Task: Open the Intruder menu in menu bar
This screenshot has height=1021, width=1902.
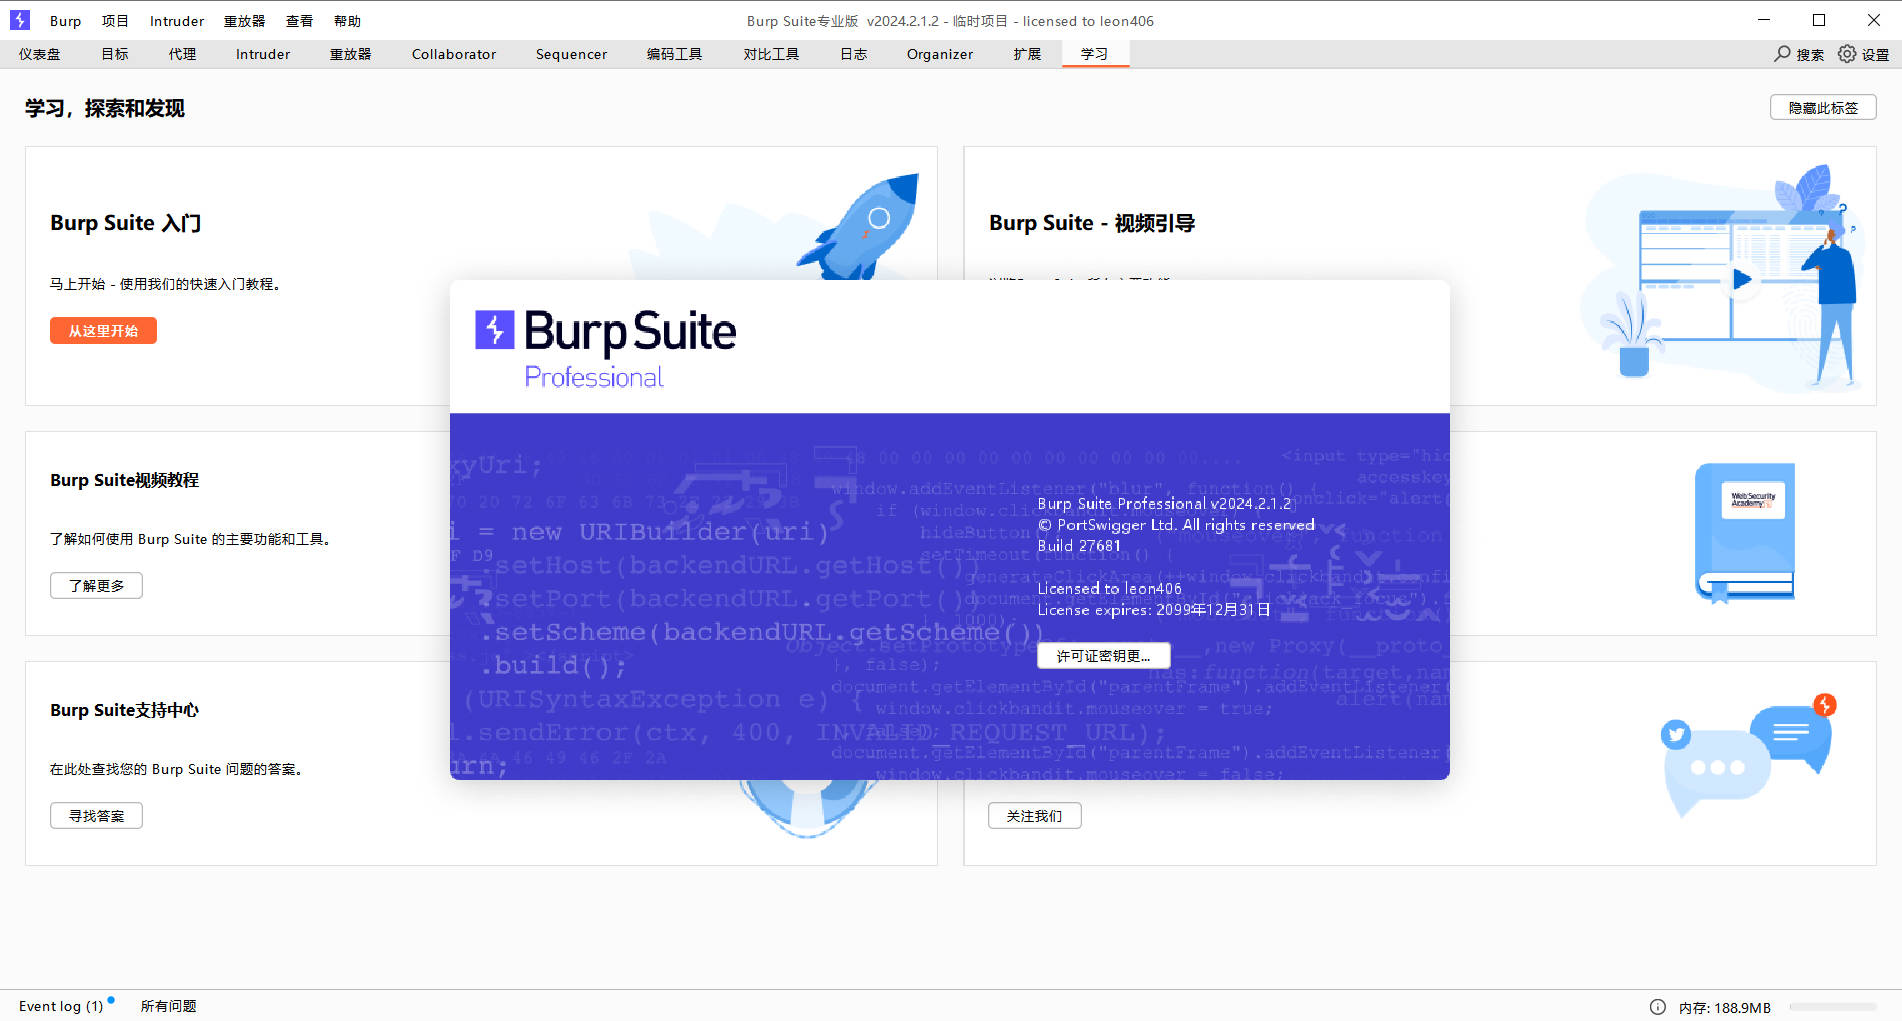Action: [x=177, y=21]
